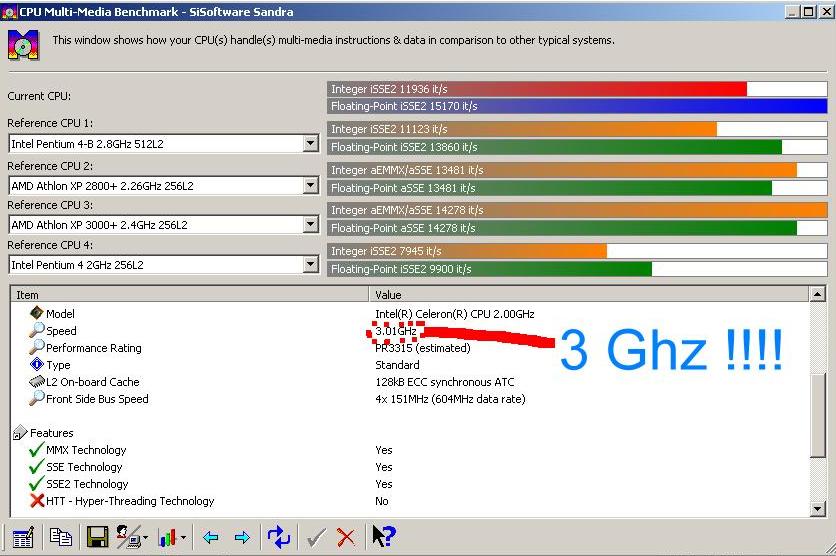Image resolution: width=836 pixels, height=556 pixels.
Task: Click the Integer aEMMX/aSSE 14278 it/s bar
Action: point(577,209)
